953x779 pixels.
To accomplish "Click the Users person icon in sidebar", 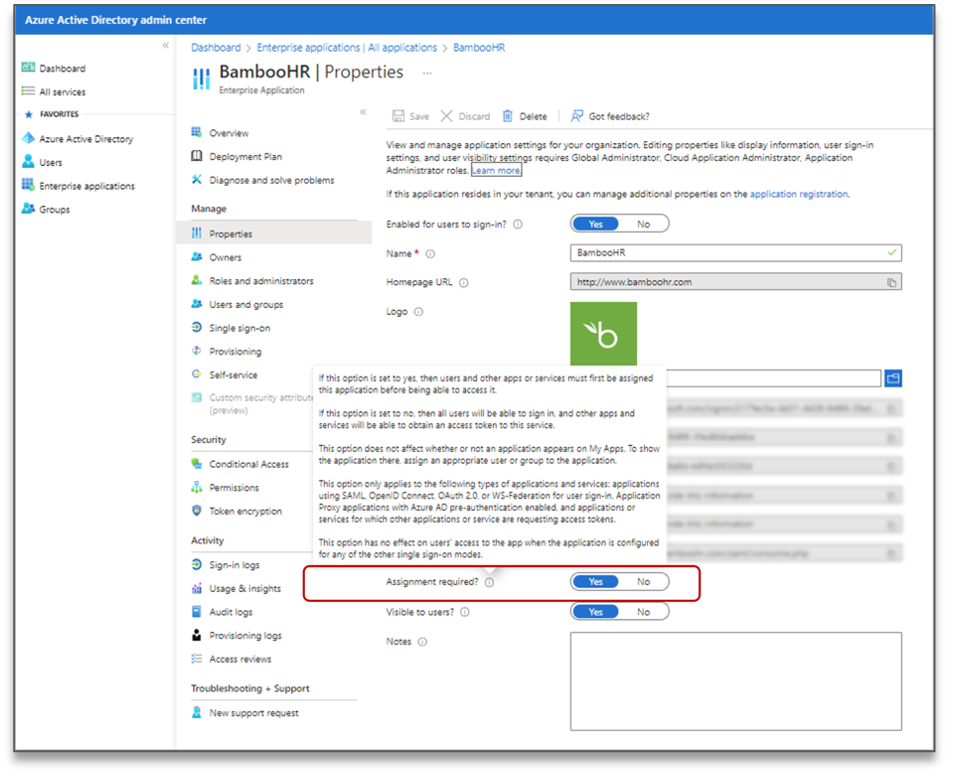I will [28, 162].
